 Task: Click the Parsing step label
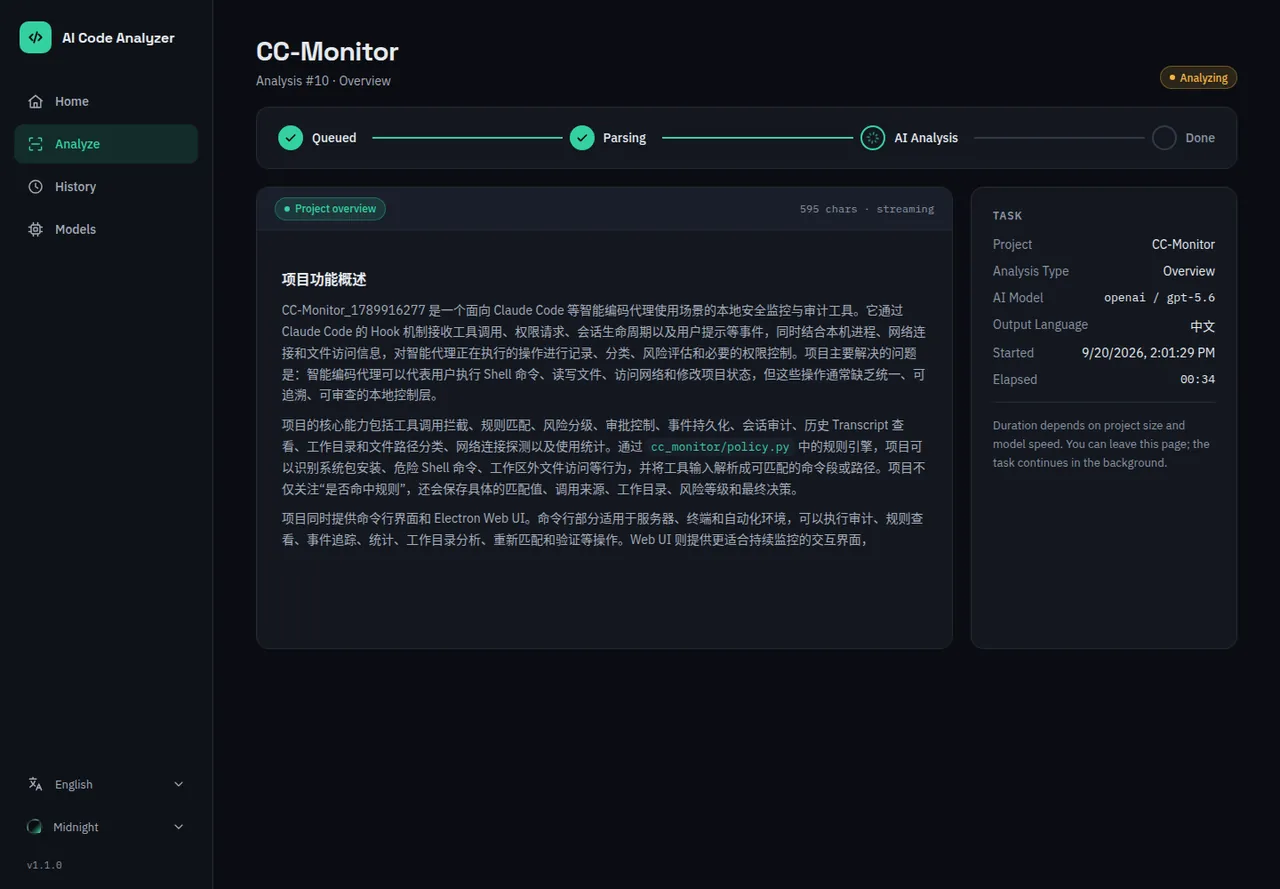624,138
